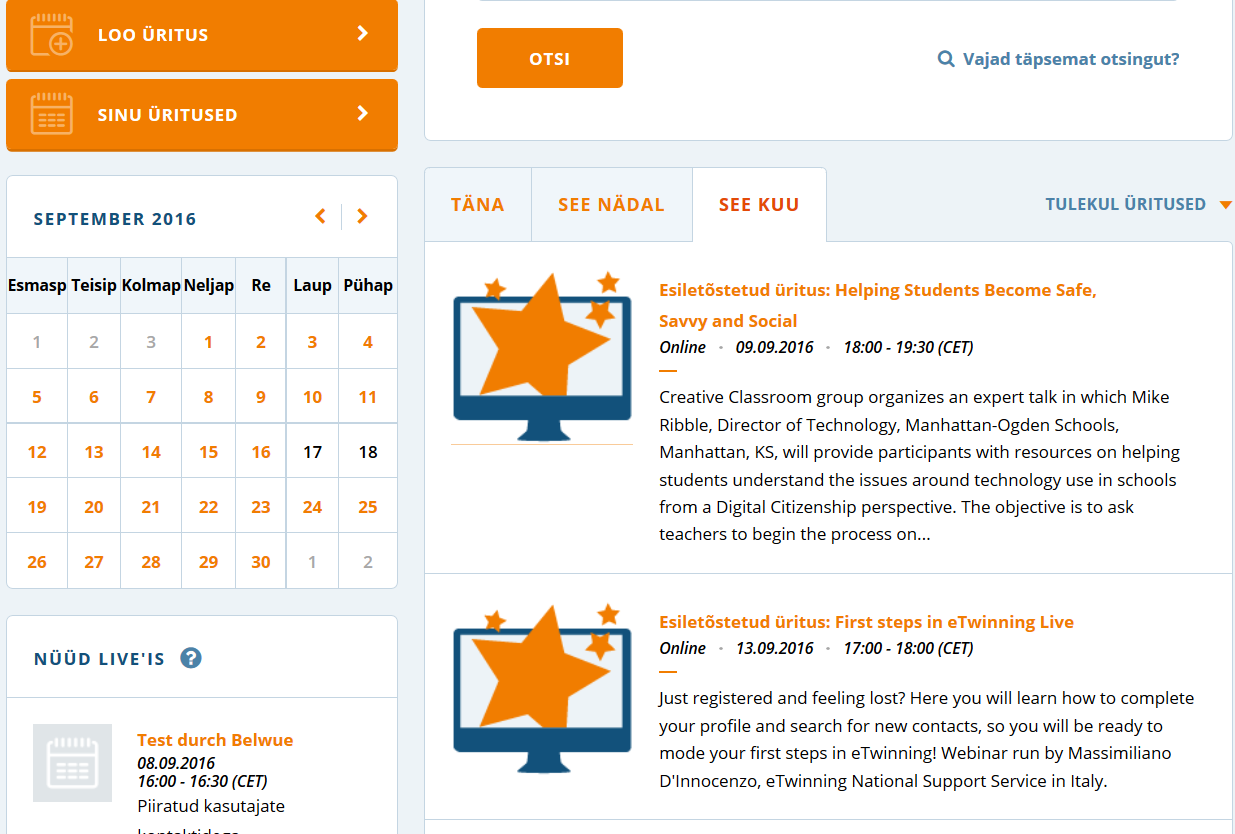The width and height of the screenshot is (1235, 834).
Task: Click the calendar icon on Sinu üritused
Action: pos(51,114)
